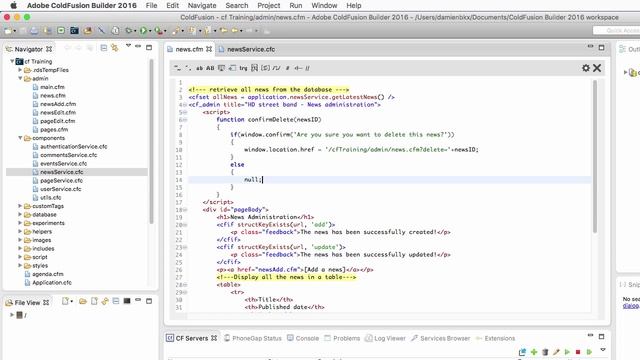Click the editor toolbar gear settings icon
This screenshot has width=640, height=360.
click(x=586, y=68)
